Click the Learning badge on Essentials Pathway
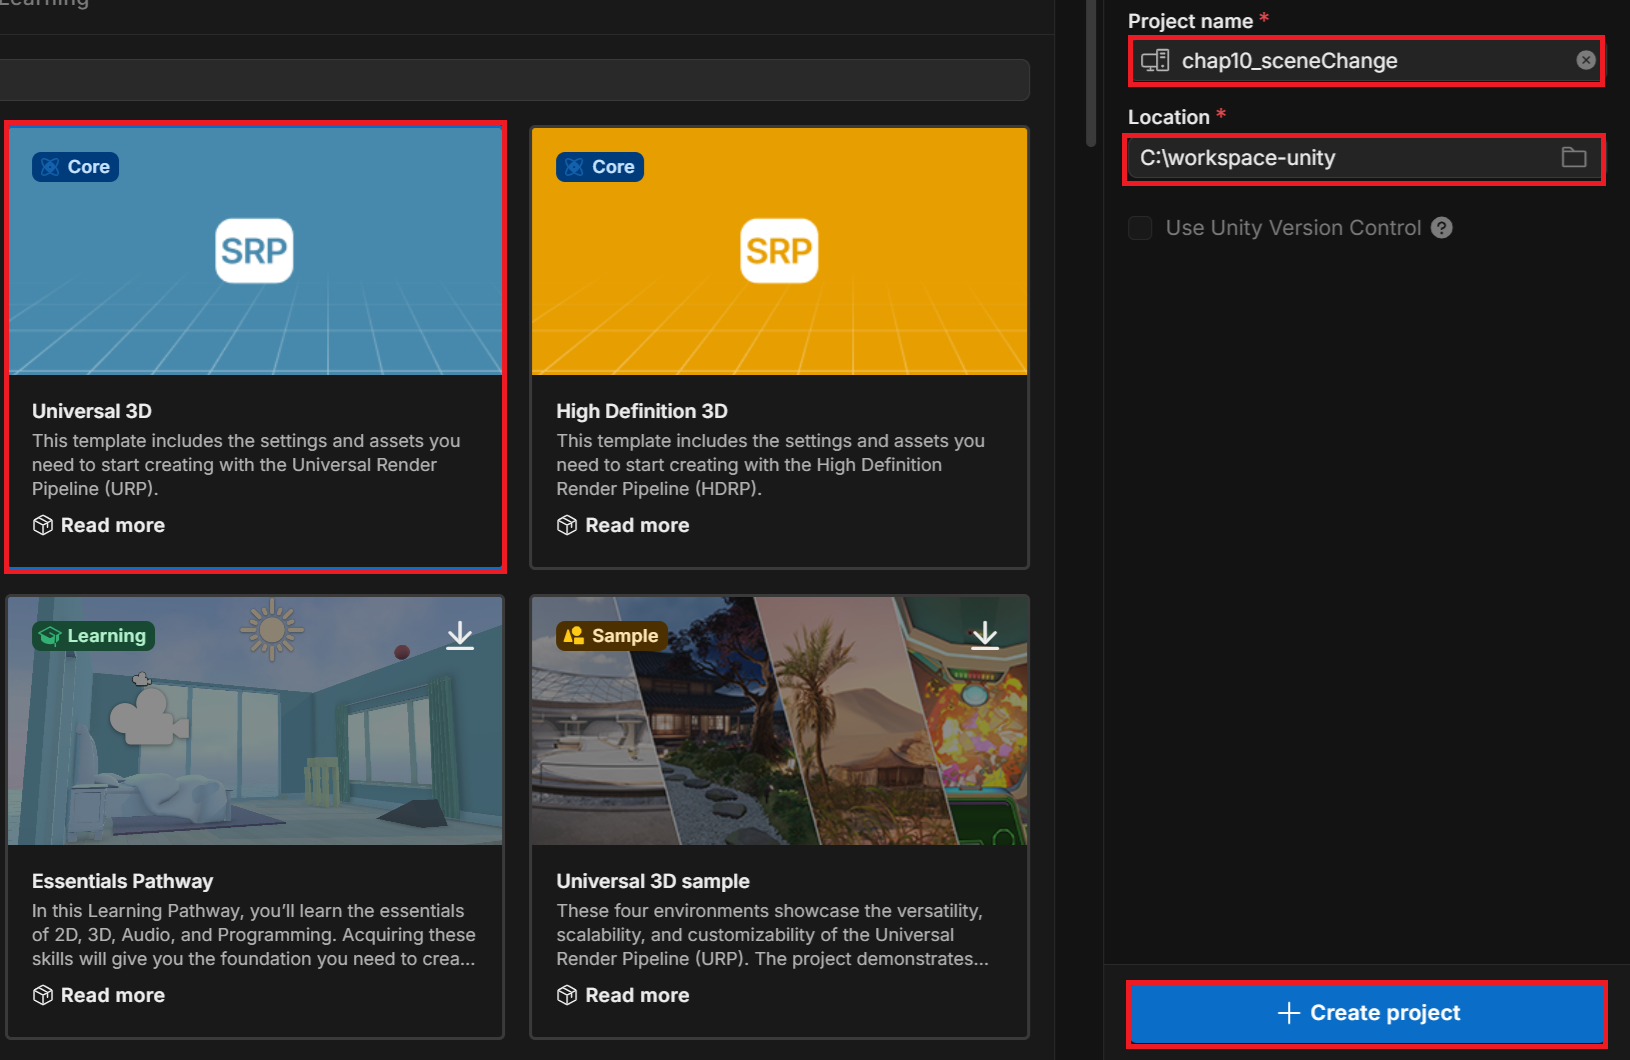 [x=93, y=636]
